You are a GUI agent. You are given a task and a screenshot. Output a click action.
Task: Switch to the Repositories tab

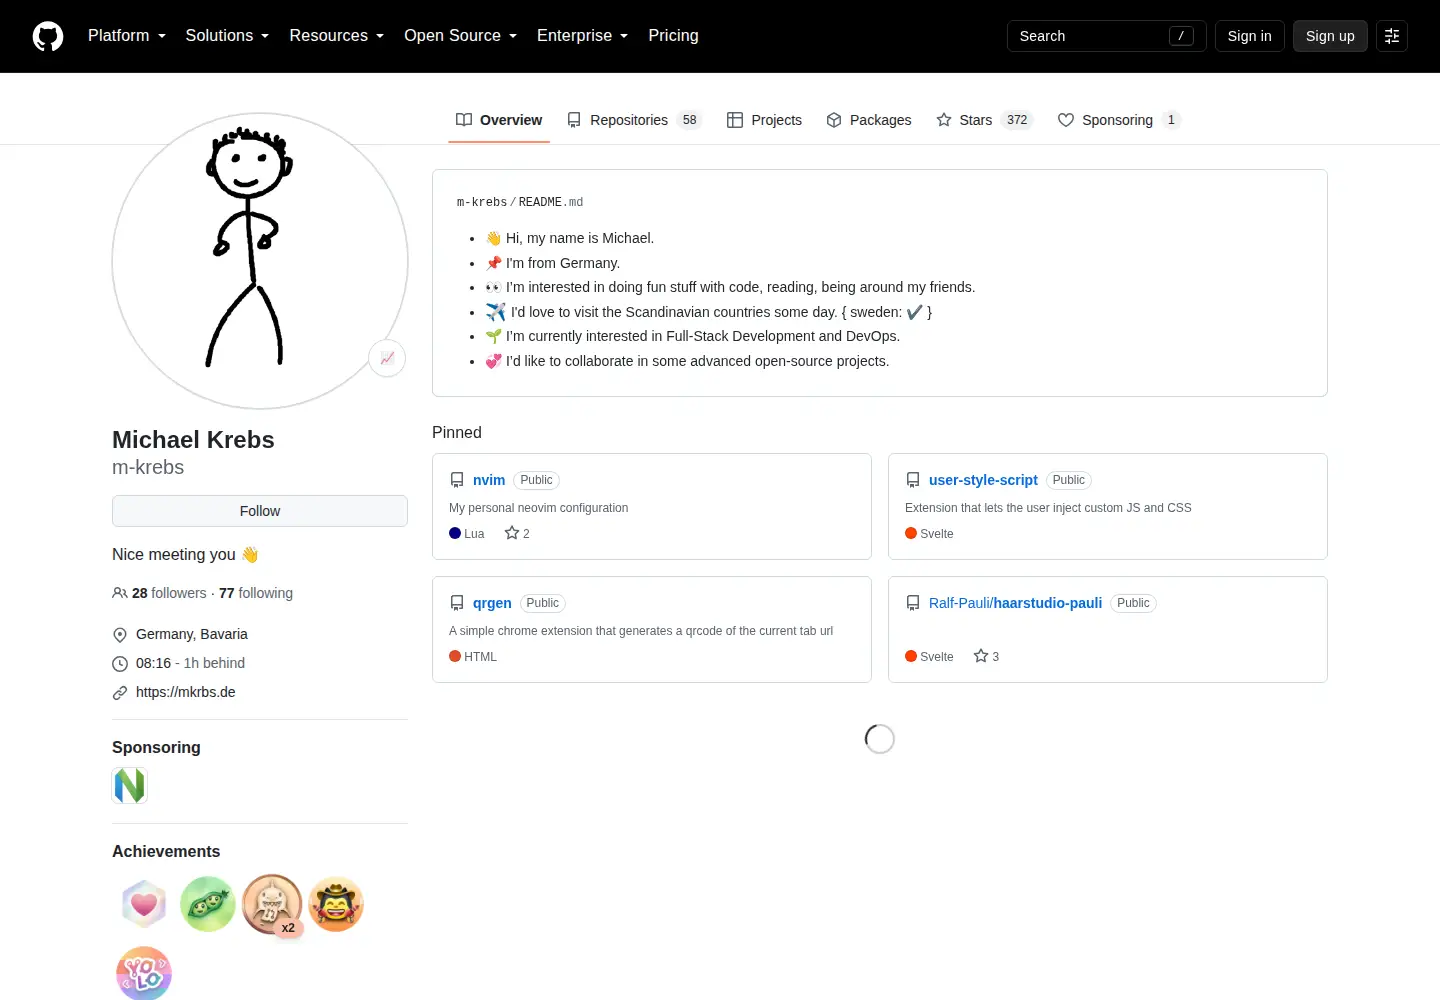coord(634,120)
